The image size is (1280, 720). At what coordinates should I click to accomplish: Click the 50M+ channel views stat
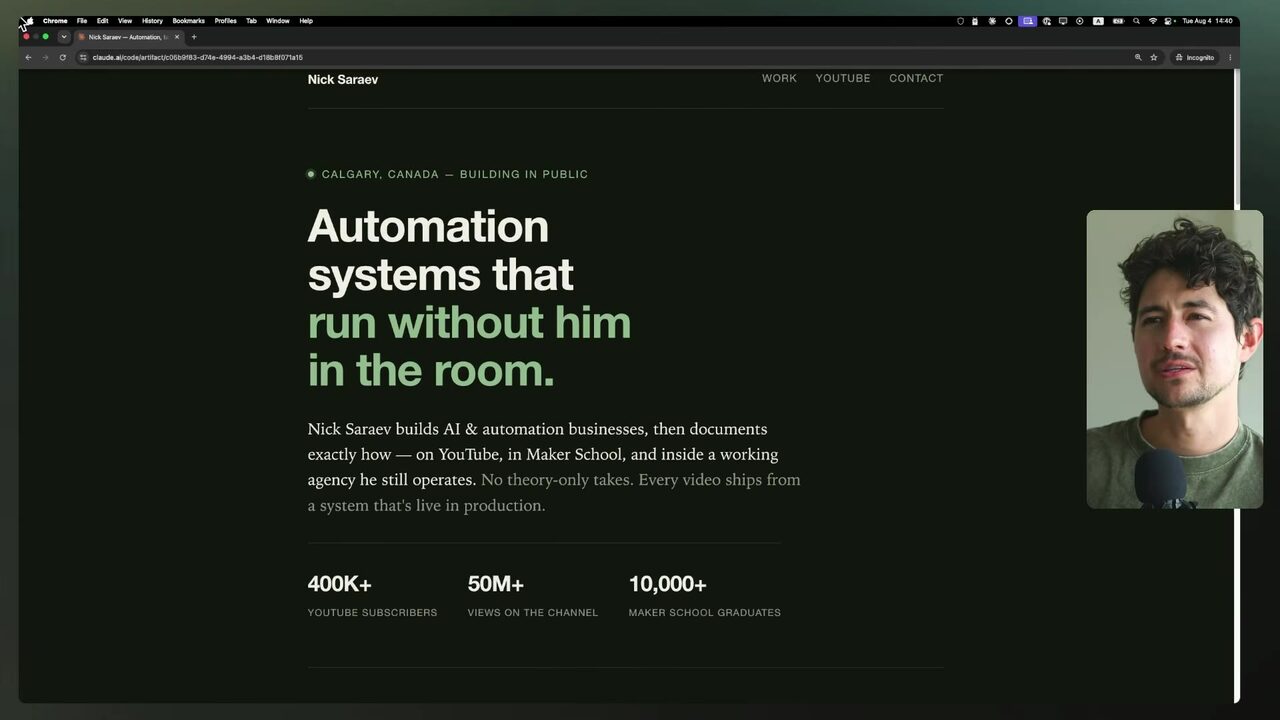click(532, 595)
